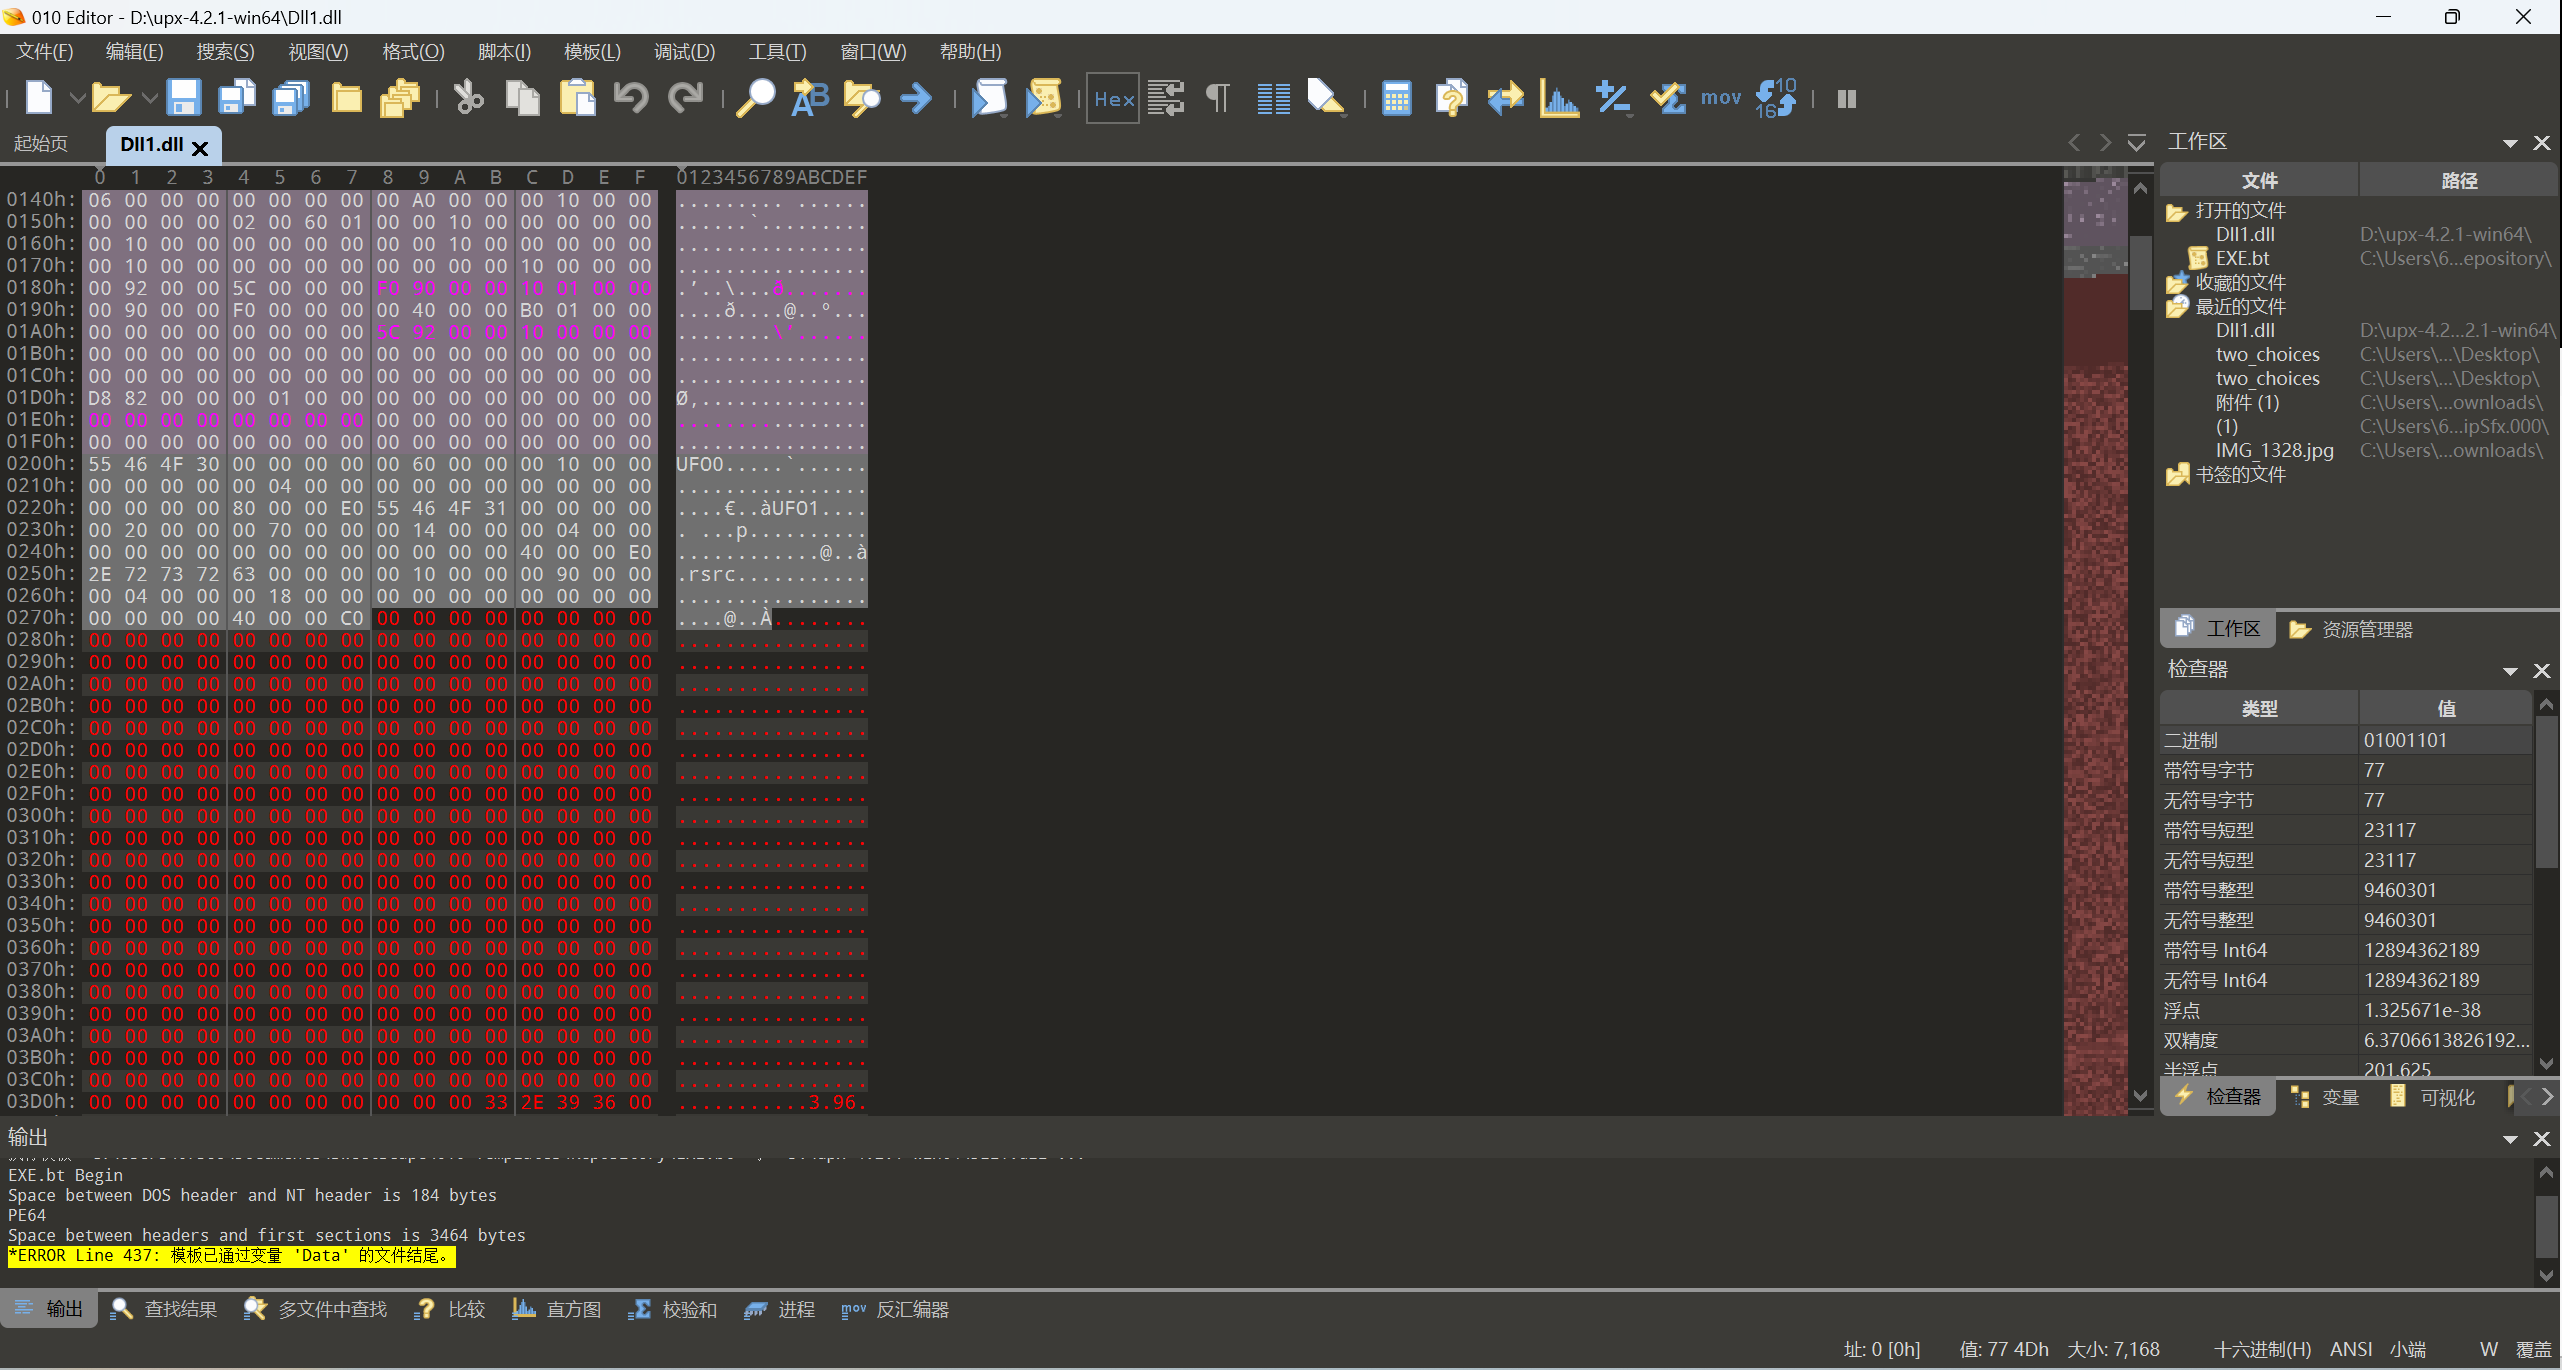2562x1370 pixels.
Task: Click the Close All stacked folders icon
Action: [400, 98]
